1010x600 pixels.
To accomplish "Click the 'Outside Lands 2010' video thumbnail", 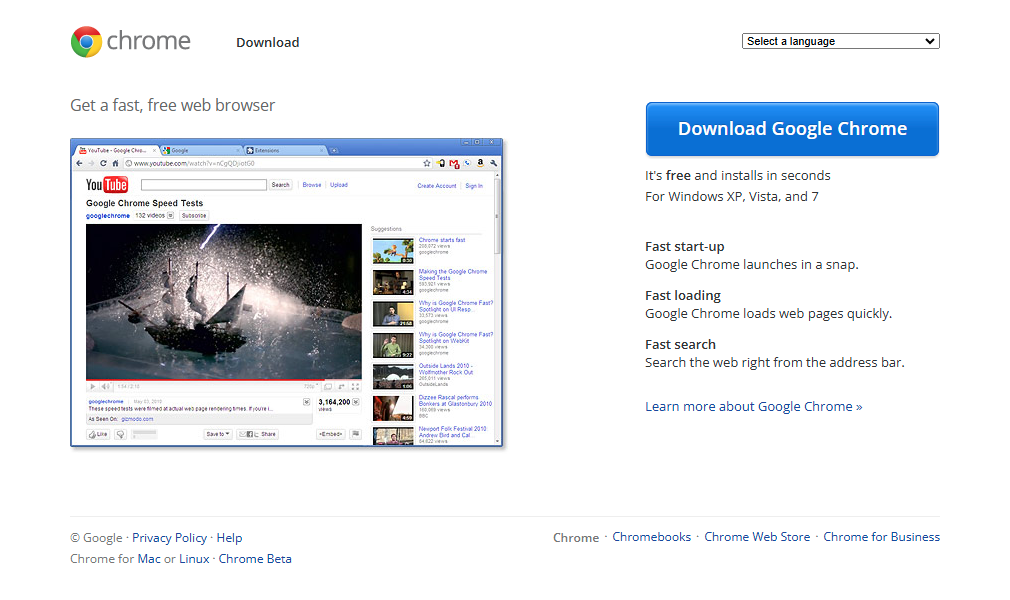I will [393, 377].
